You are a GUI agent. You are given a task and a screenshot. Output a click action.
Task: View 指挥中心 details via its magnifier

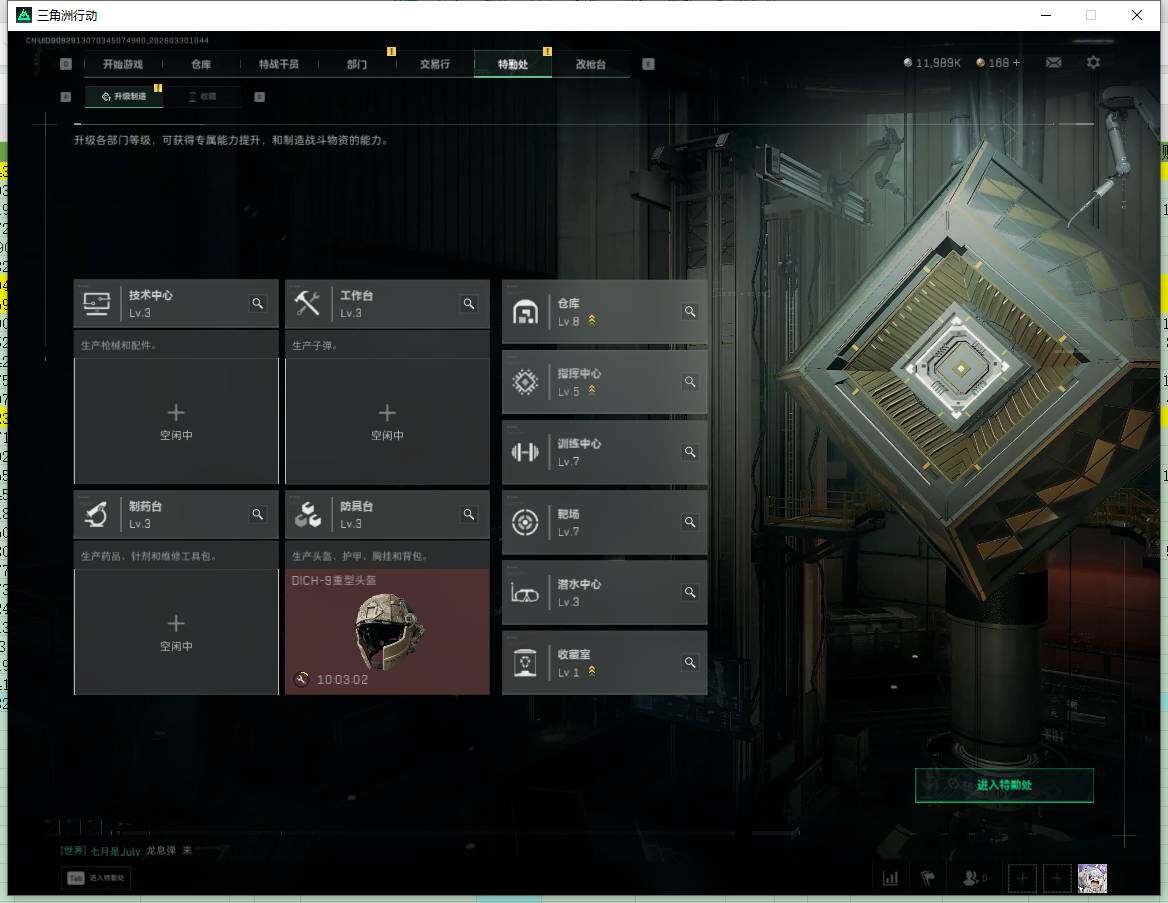point(691,381)
